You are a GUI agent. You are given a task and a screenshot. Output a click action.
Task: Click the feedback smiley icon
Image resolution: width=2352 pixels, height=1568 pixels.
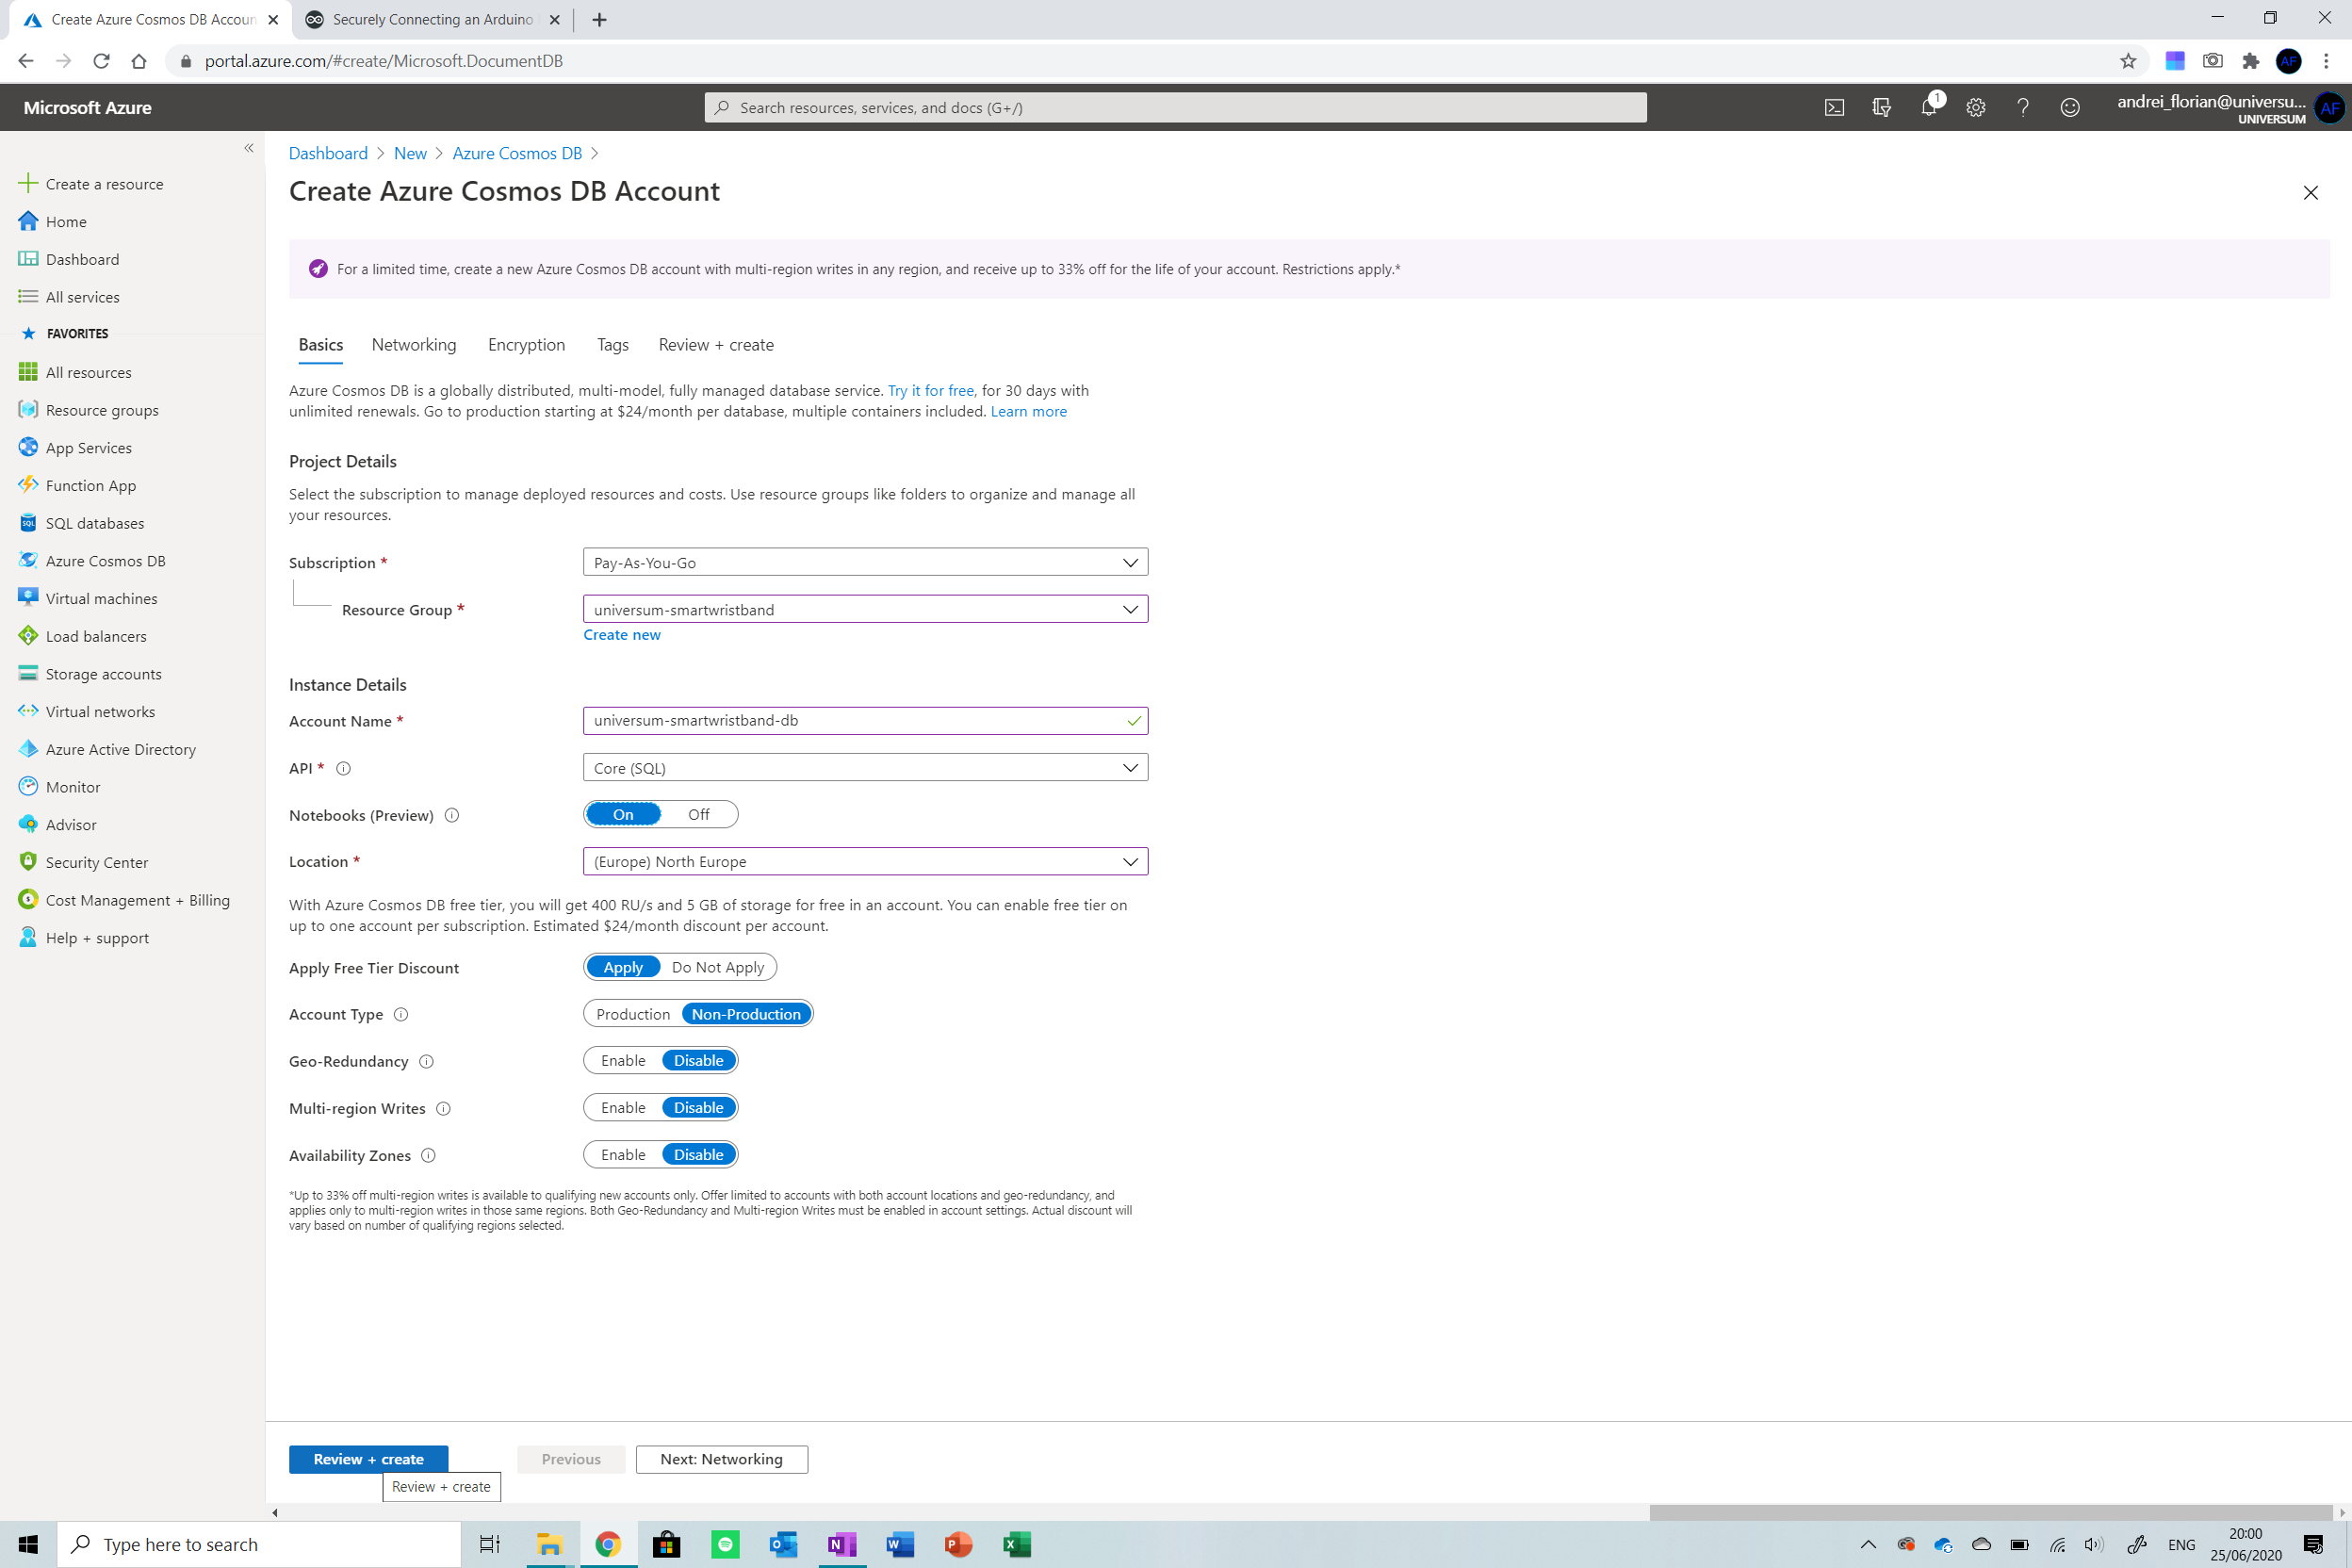coord(2069,107)
